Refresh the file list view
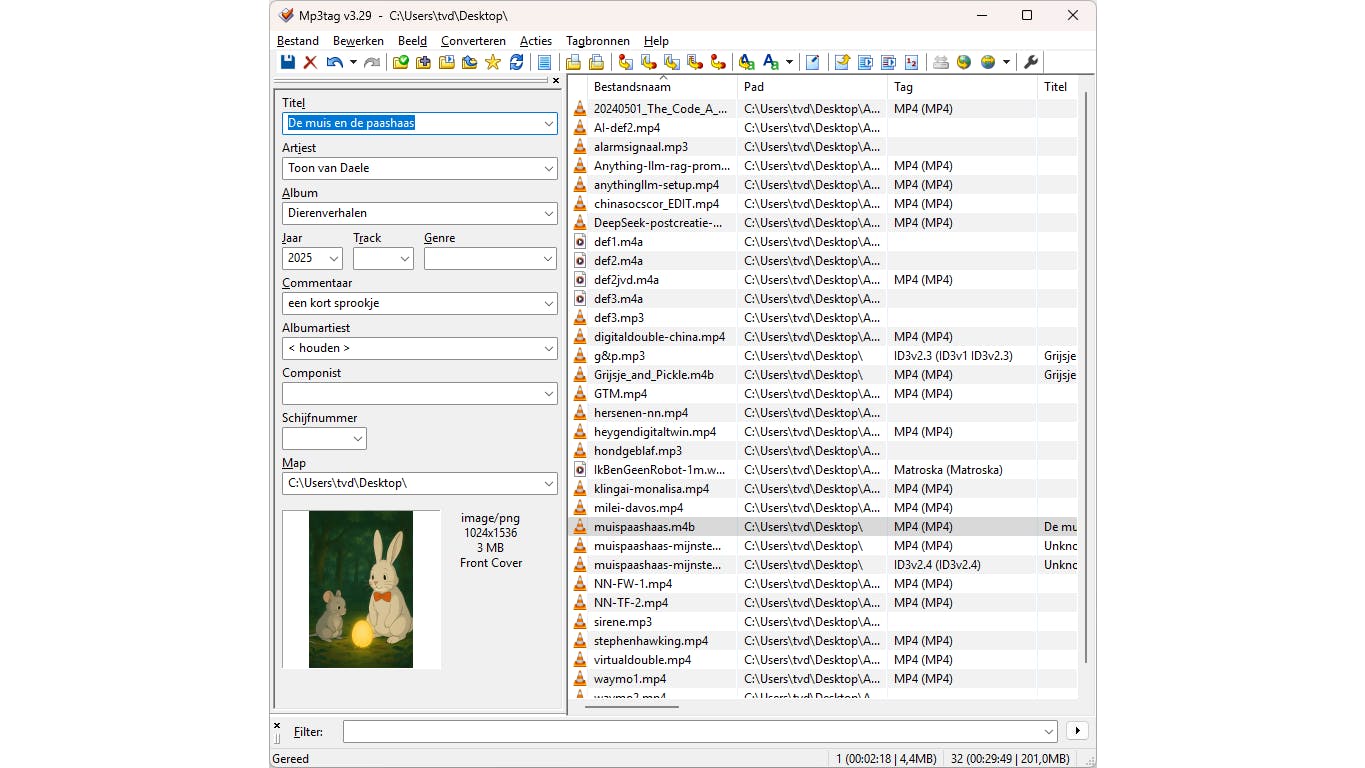This screenshot has height=768, width=1365. tap(517, 62)
